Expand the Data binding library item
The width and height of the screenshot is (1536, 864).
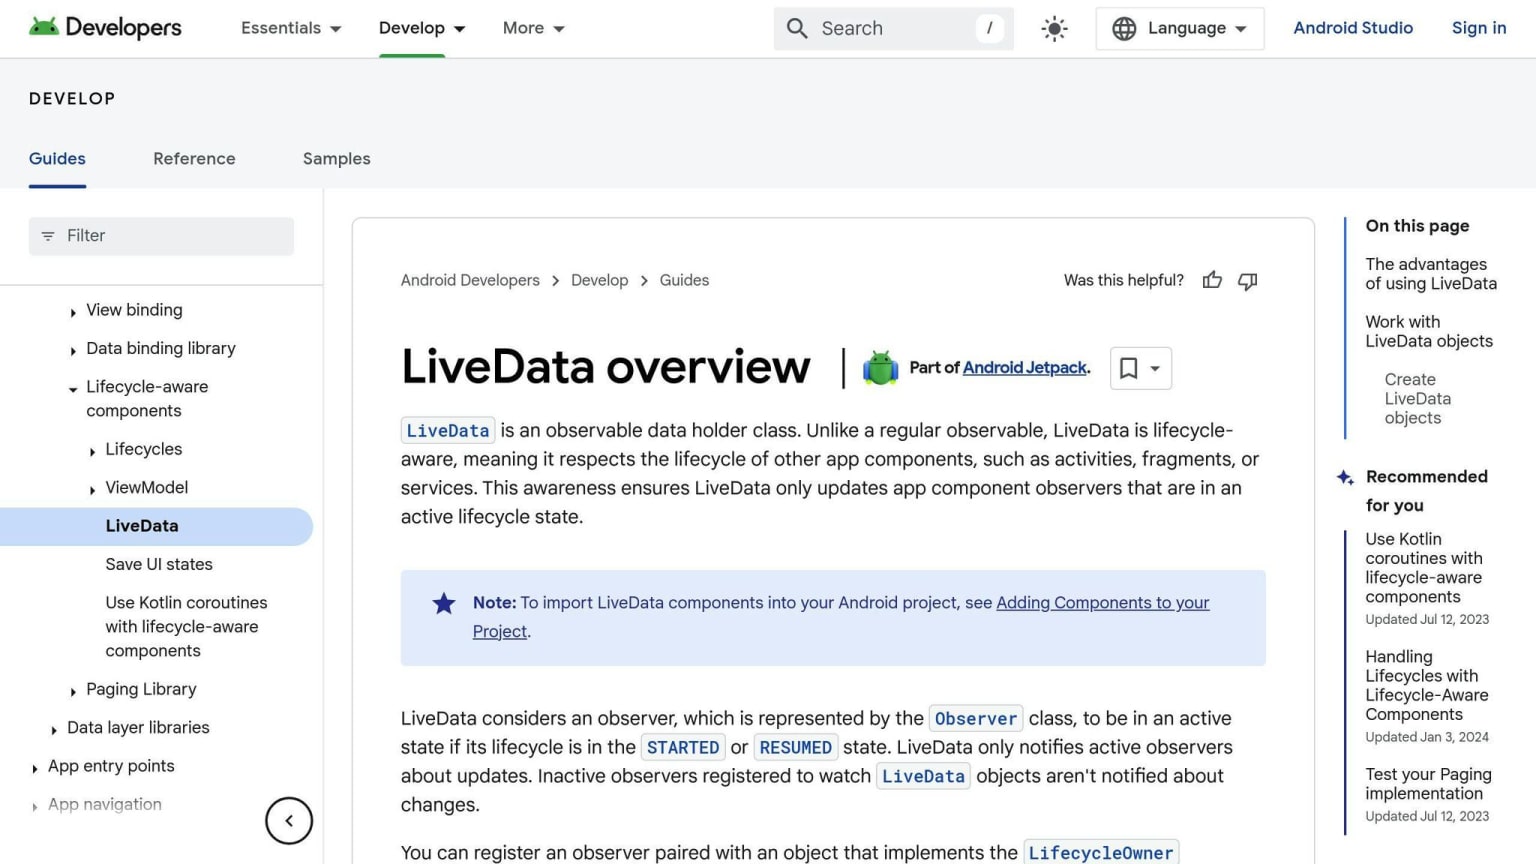click(73, 350)
